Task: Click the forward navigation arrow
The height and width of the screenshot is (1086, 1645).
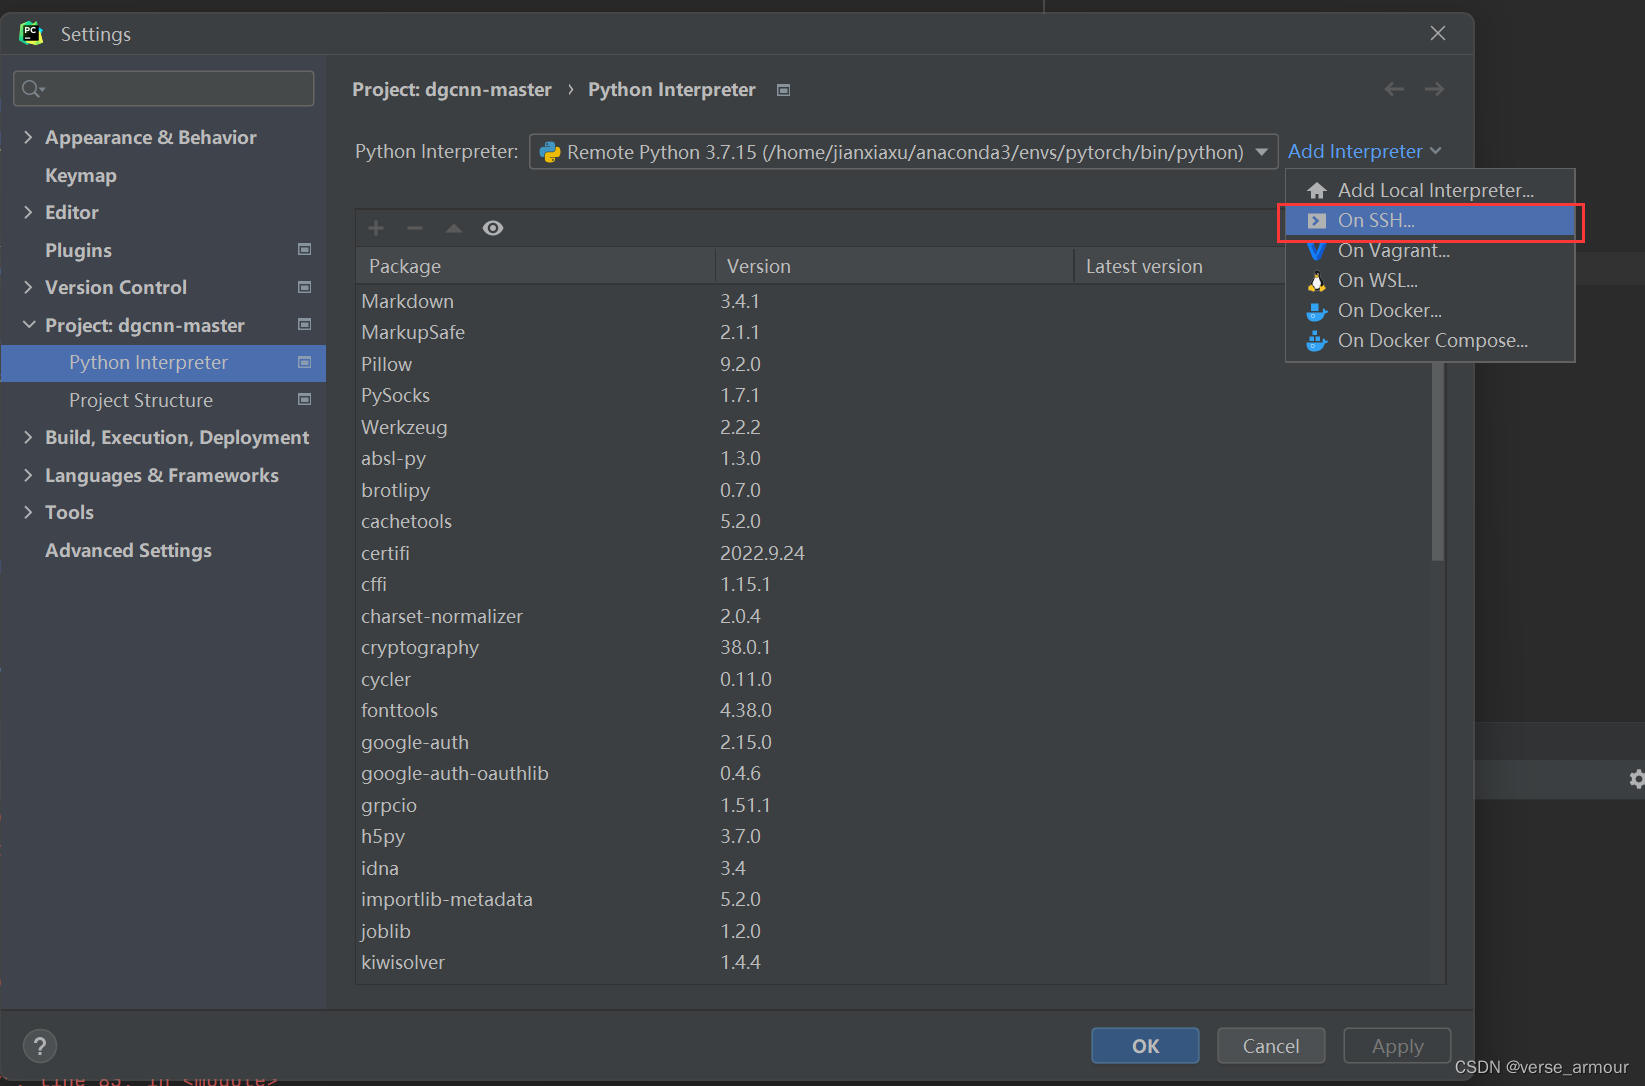Action: tap(1434, 89)
